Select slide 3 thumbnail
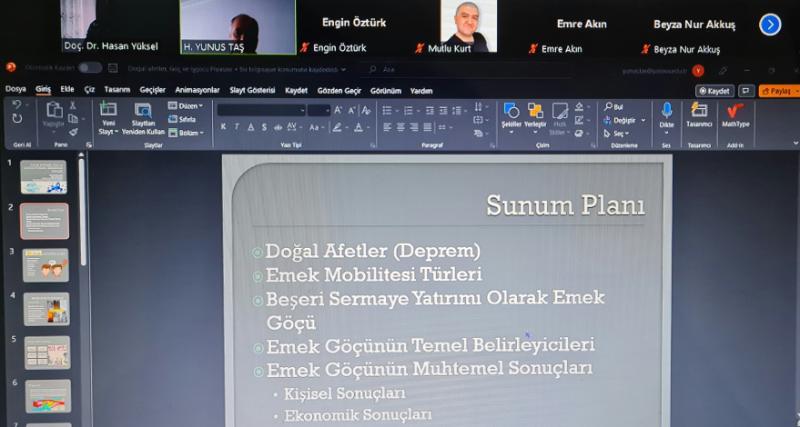 [45, 265]
